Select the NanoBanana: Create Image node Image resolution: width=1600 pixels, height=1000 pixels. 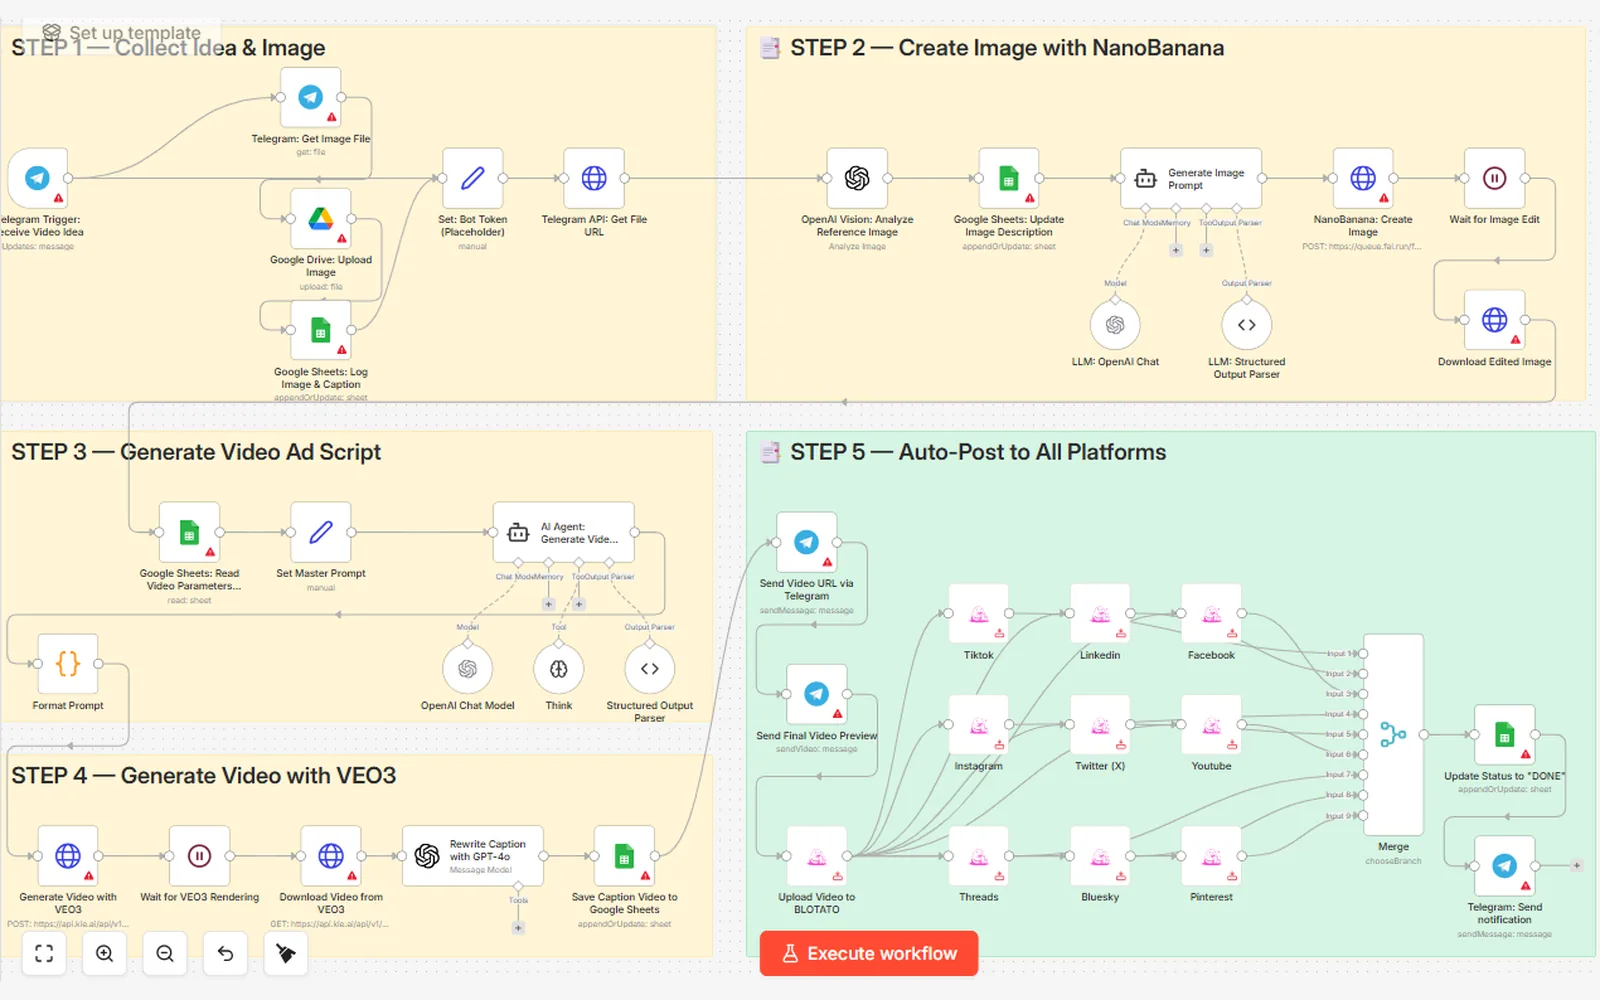click(x=1363, y=178)
